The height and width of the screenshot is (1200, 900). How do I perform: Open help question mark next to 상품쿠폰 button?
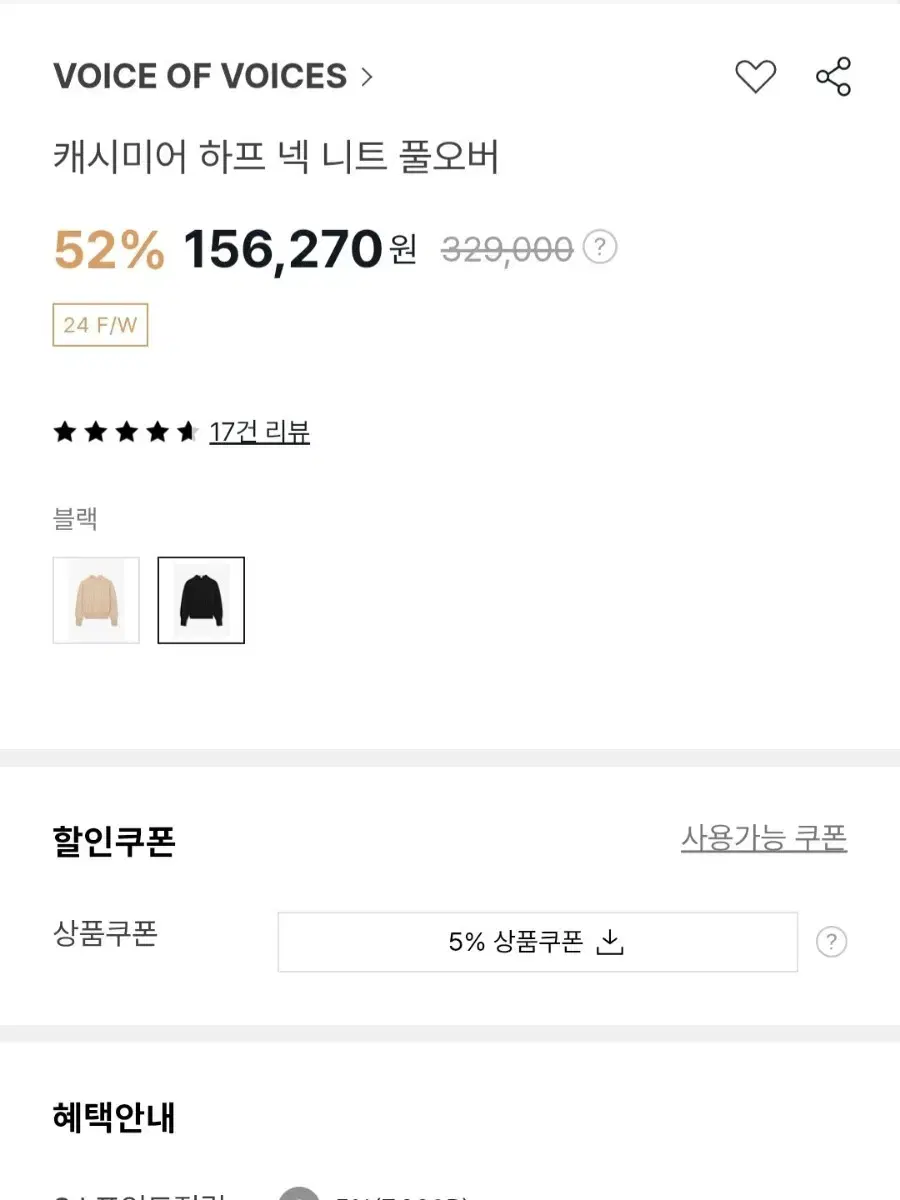click(x=831, y=942)
